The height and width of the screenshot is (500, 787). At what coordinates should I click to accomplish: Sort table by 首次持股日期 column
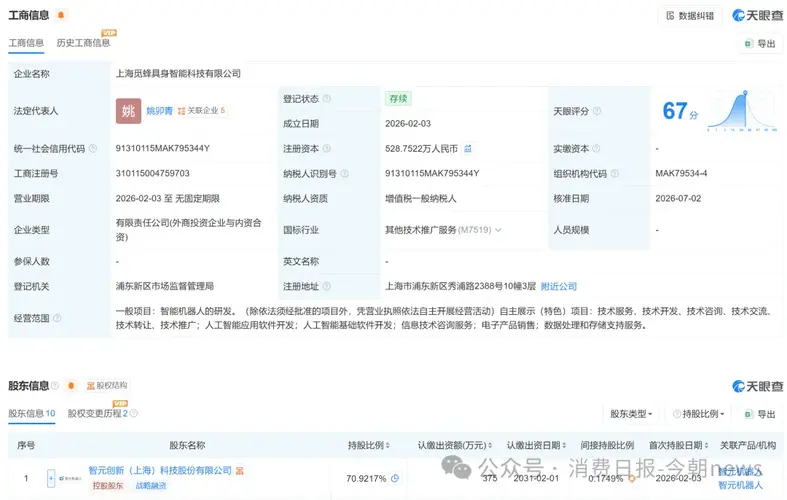(679, 445)
